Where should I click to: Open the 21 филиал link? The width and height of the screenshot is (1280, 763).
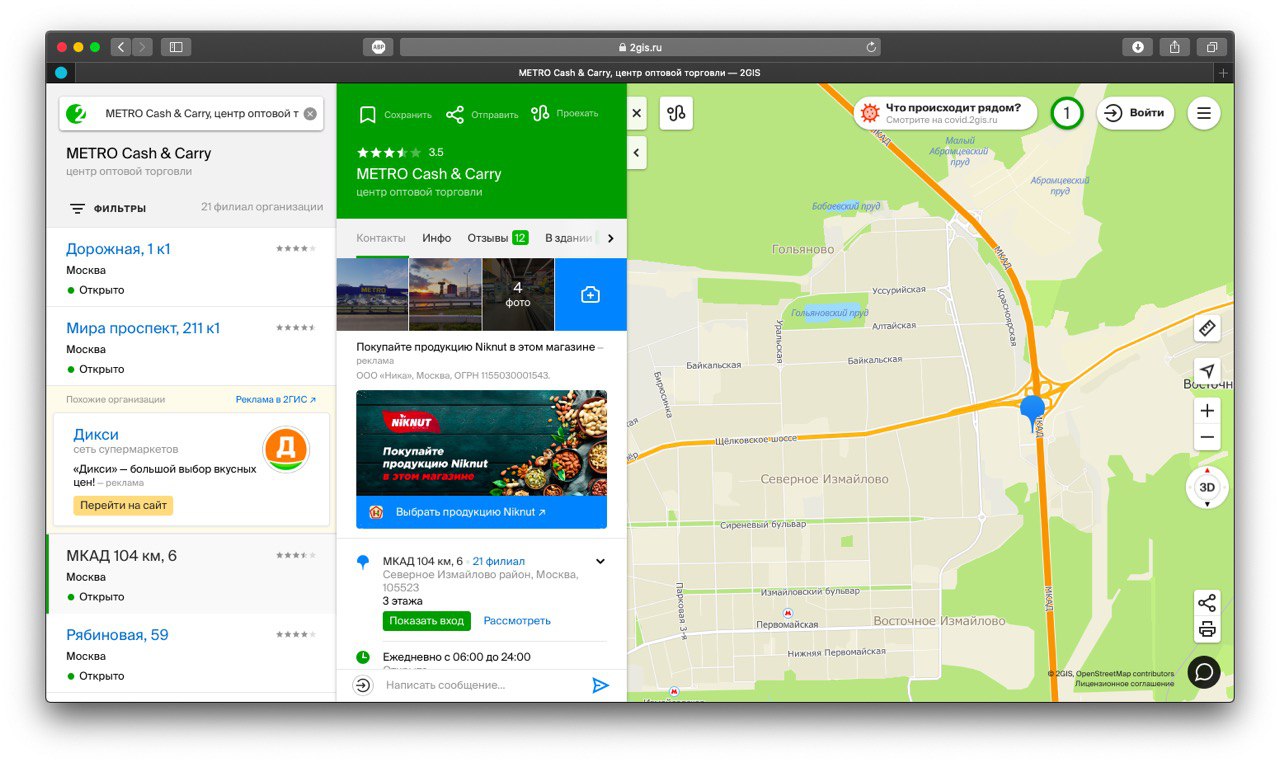498,561
